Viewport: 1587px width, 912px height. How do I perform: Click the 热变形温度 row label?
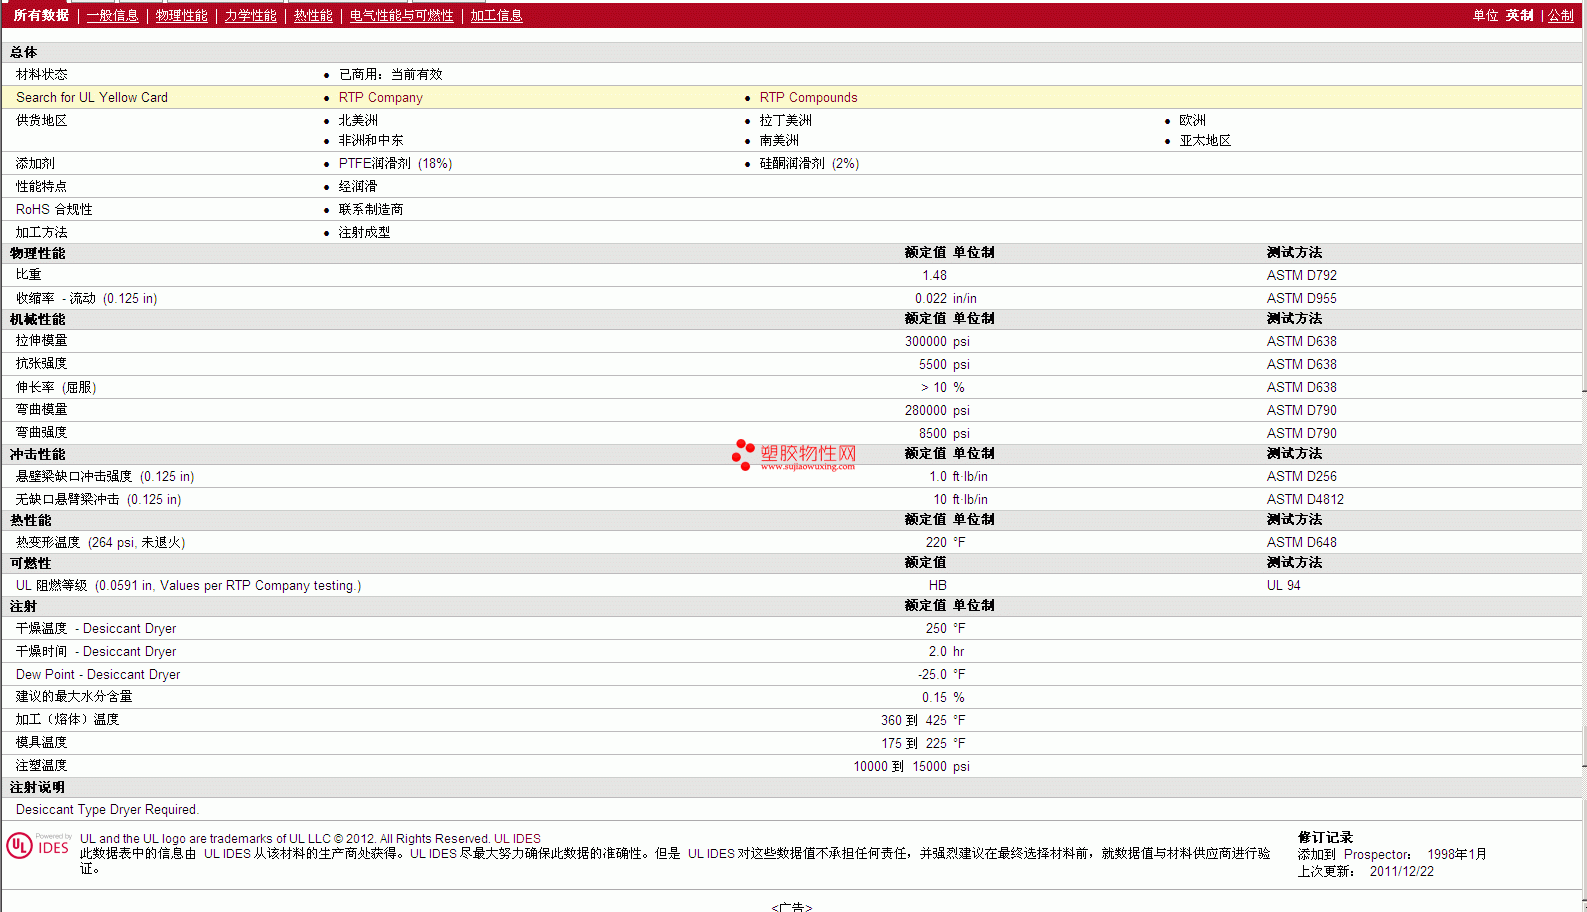pos(100,543)
